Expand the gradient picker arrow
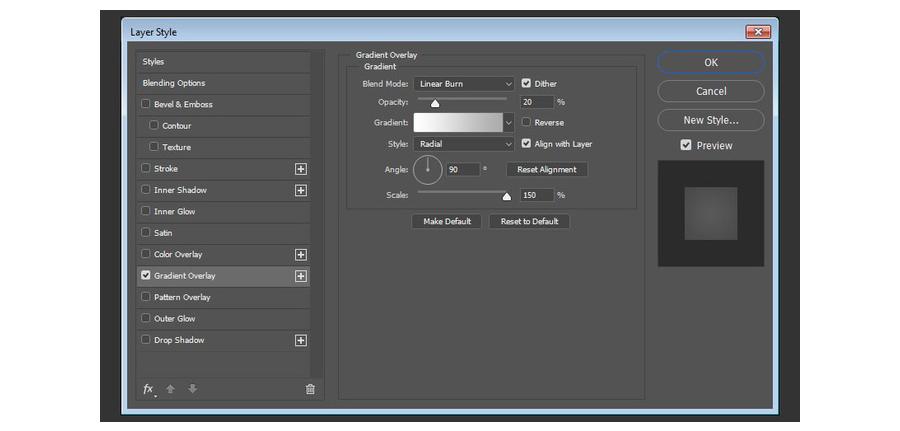900x431 pixels. click(x=509, y=123)
